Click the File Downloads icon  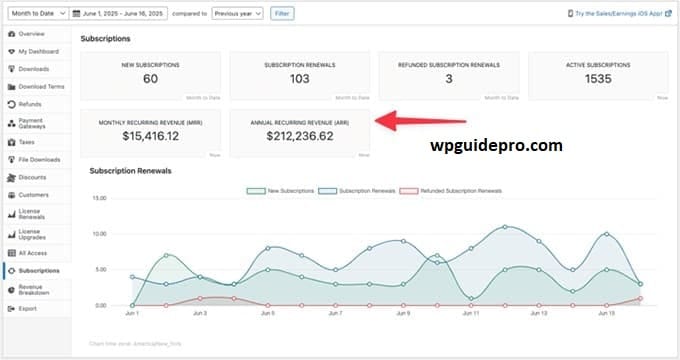click(12, 160)
